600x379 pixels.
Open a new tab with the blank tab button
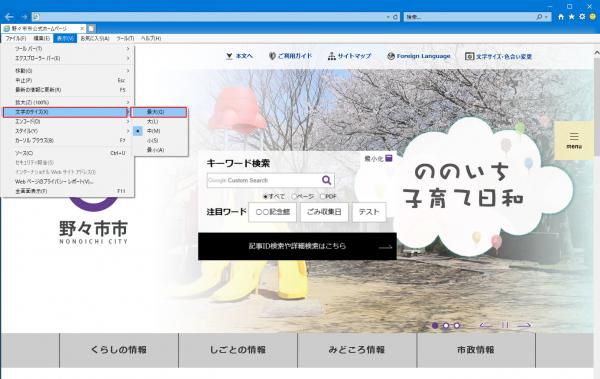point(91,29)
